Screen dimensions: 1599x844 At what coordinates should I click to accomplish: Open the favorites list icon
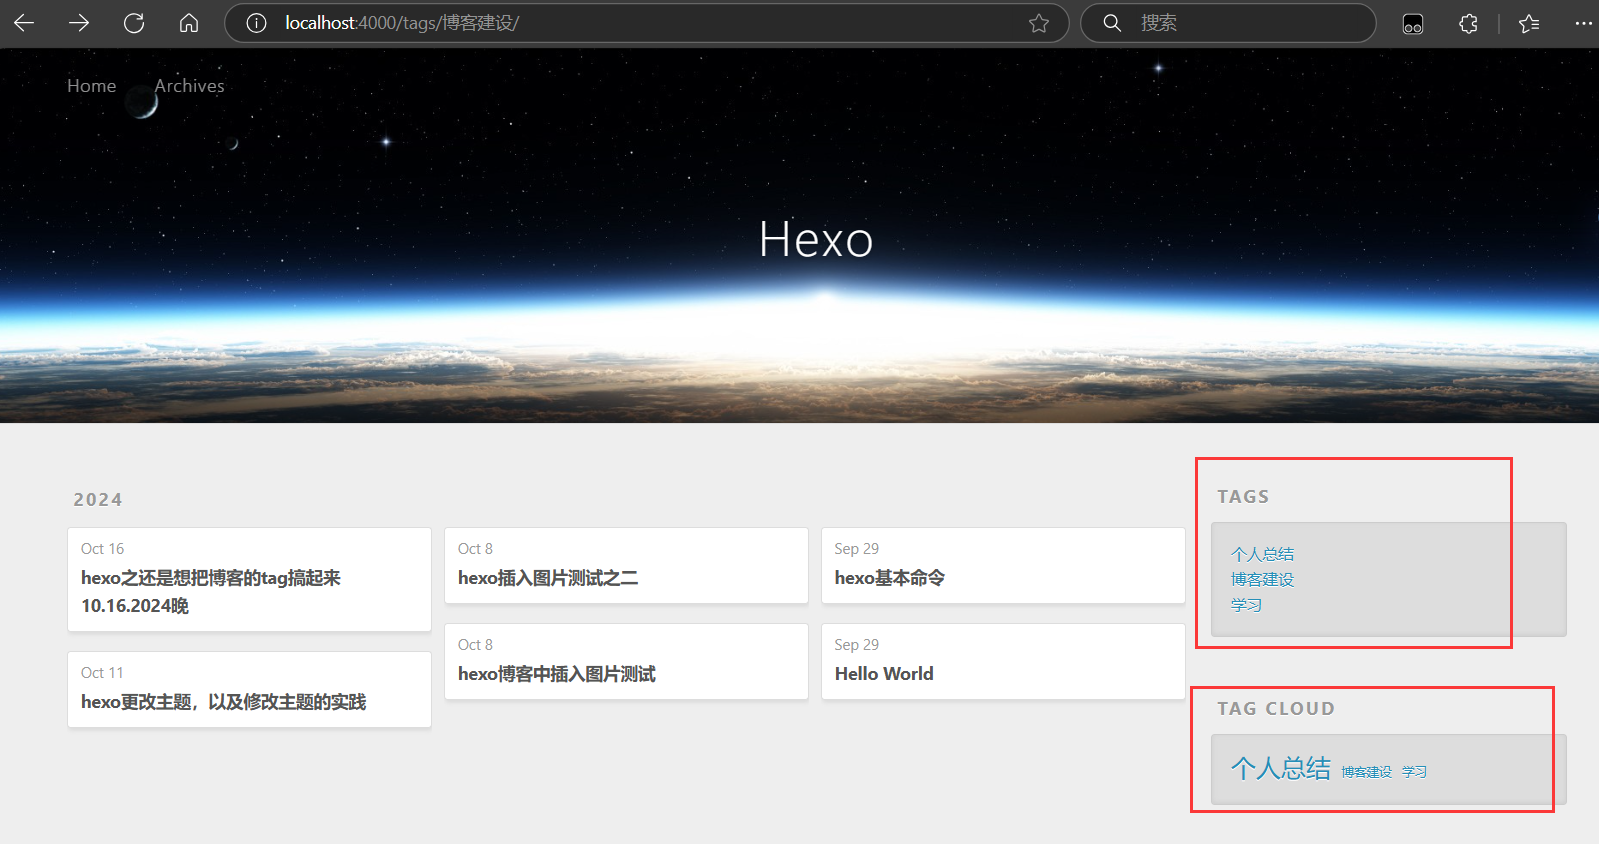pyautogui.click(x=1529, y=23)
